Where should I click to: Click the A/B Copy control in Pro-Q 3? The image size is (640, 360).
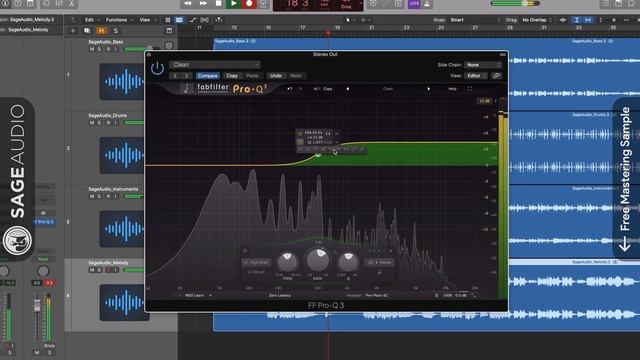pyautogui.click(x=323, y=89)
